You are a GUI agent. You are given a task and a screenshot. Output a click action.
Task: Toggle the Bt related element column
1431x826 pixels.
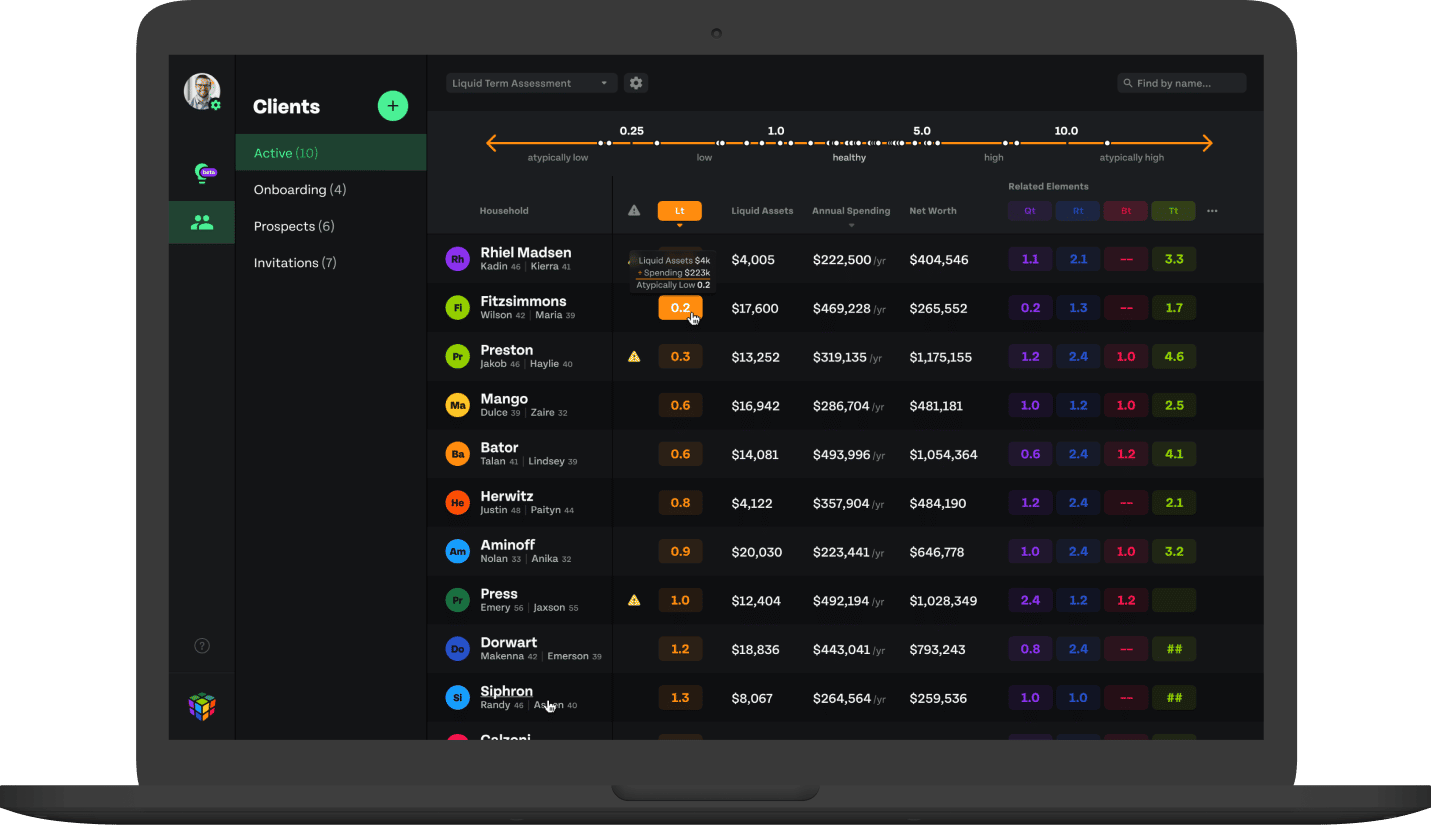tap(1125, 211)
